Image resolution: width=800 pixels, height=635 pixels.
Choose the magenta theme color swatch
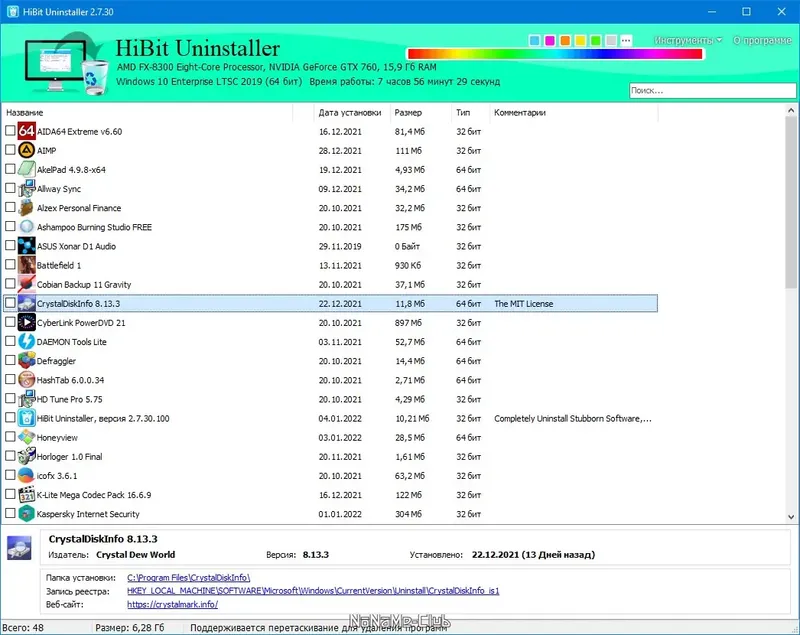pyautogui.click(x=549, y=40)
